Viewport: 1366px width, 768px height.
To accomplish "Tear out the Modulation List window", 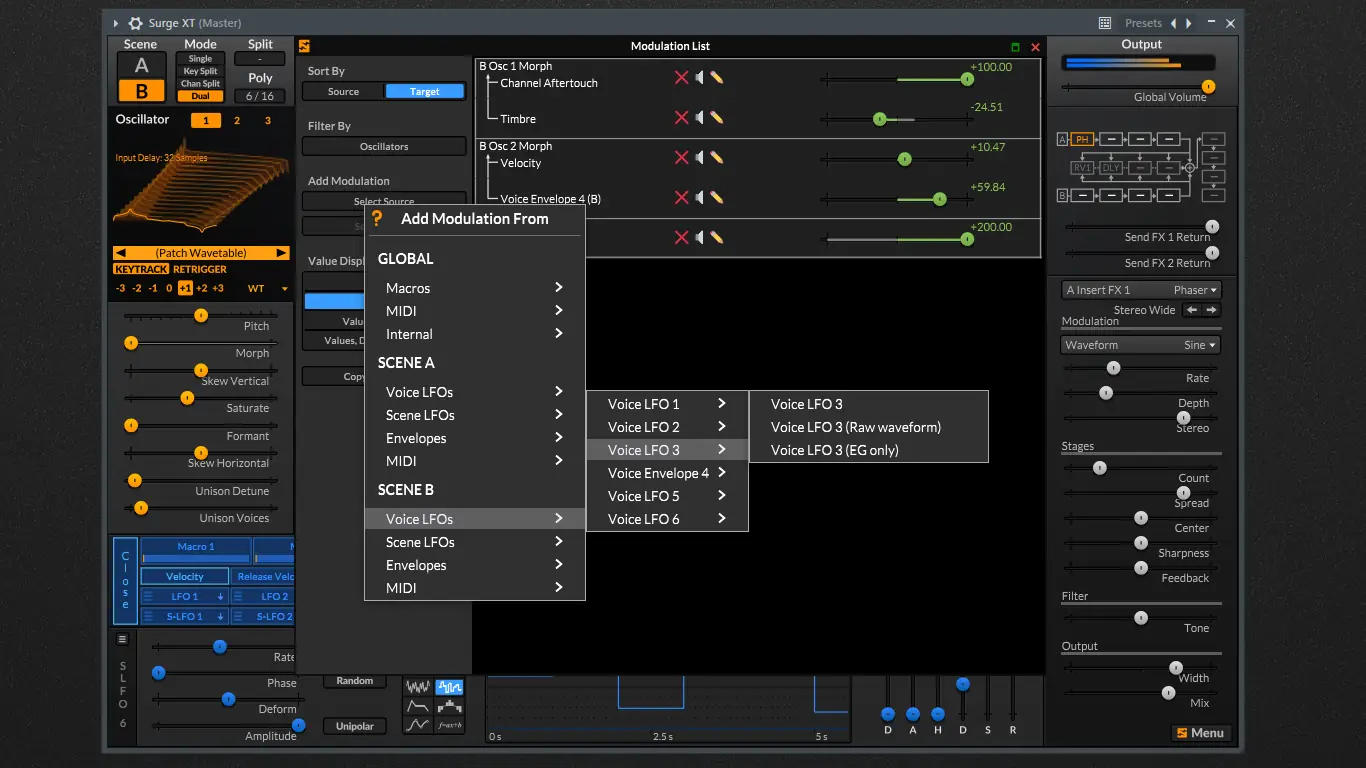I will coord(1016,47).
